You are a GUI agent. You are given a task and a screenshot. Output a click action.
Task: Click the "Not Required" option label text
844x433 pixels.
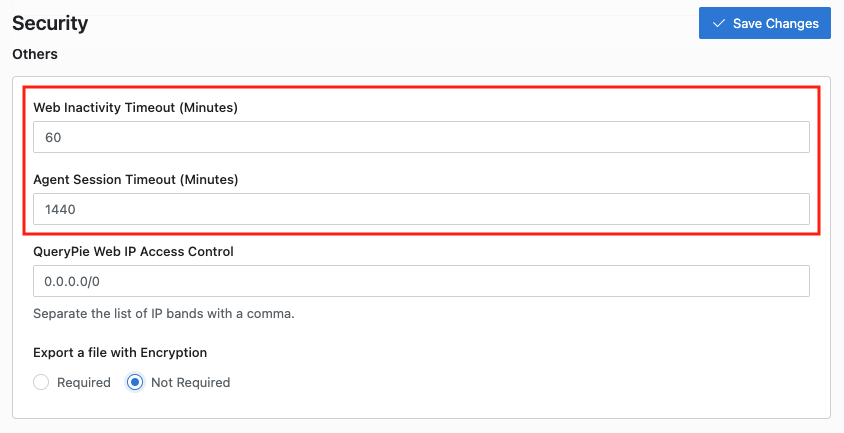point(191,382)
